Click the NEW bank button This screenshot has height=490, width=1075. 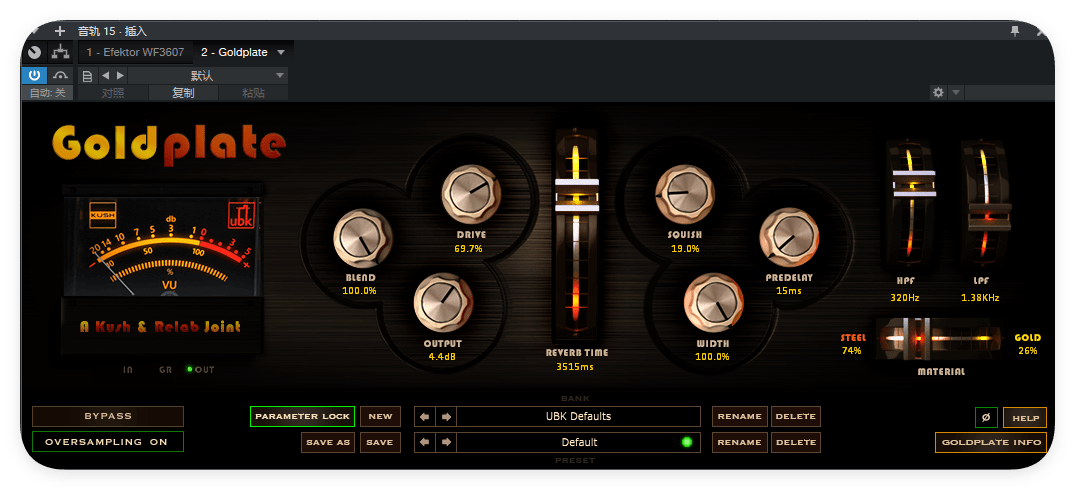point(380,416)
